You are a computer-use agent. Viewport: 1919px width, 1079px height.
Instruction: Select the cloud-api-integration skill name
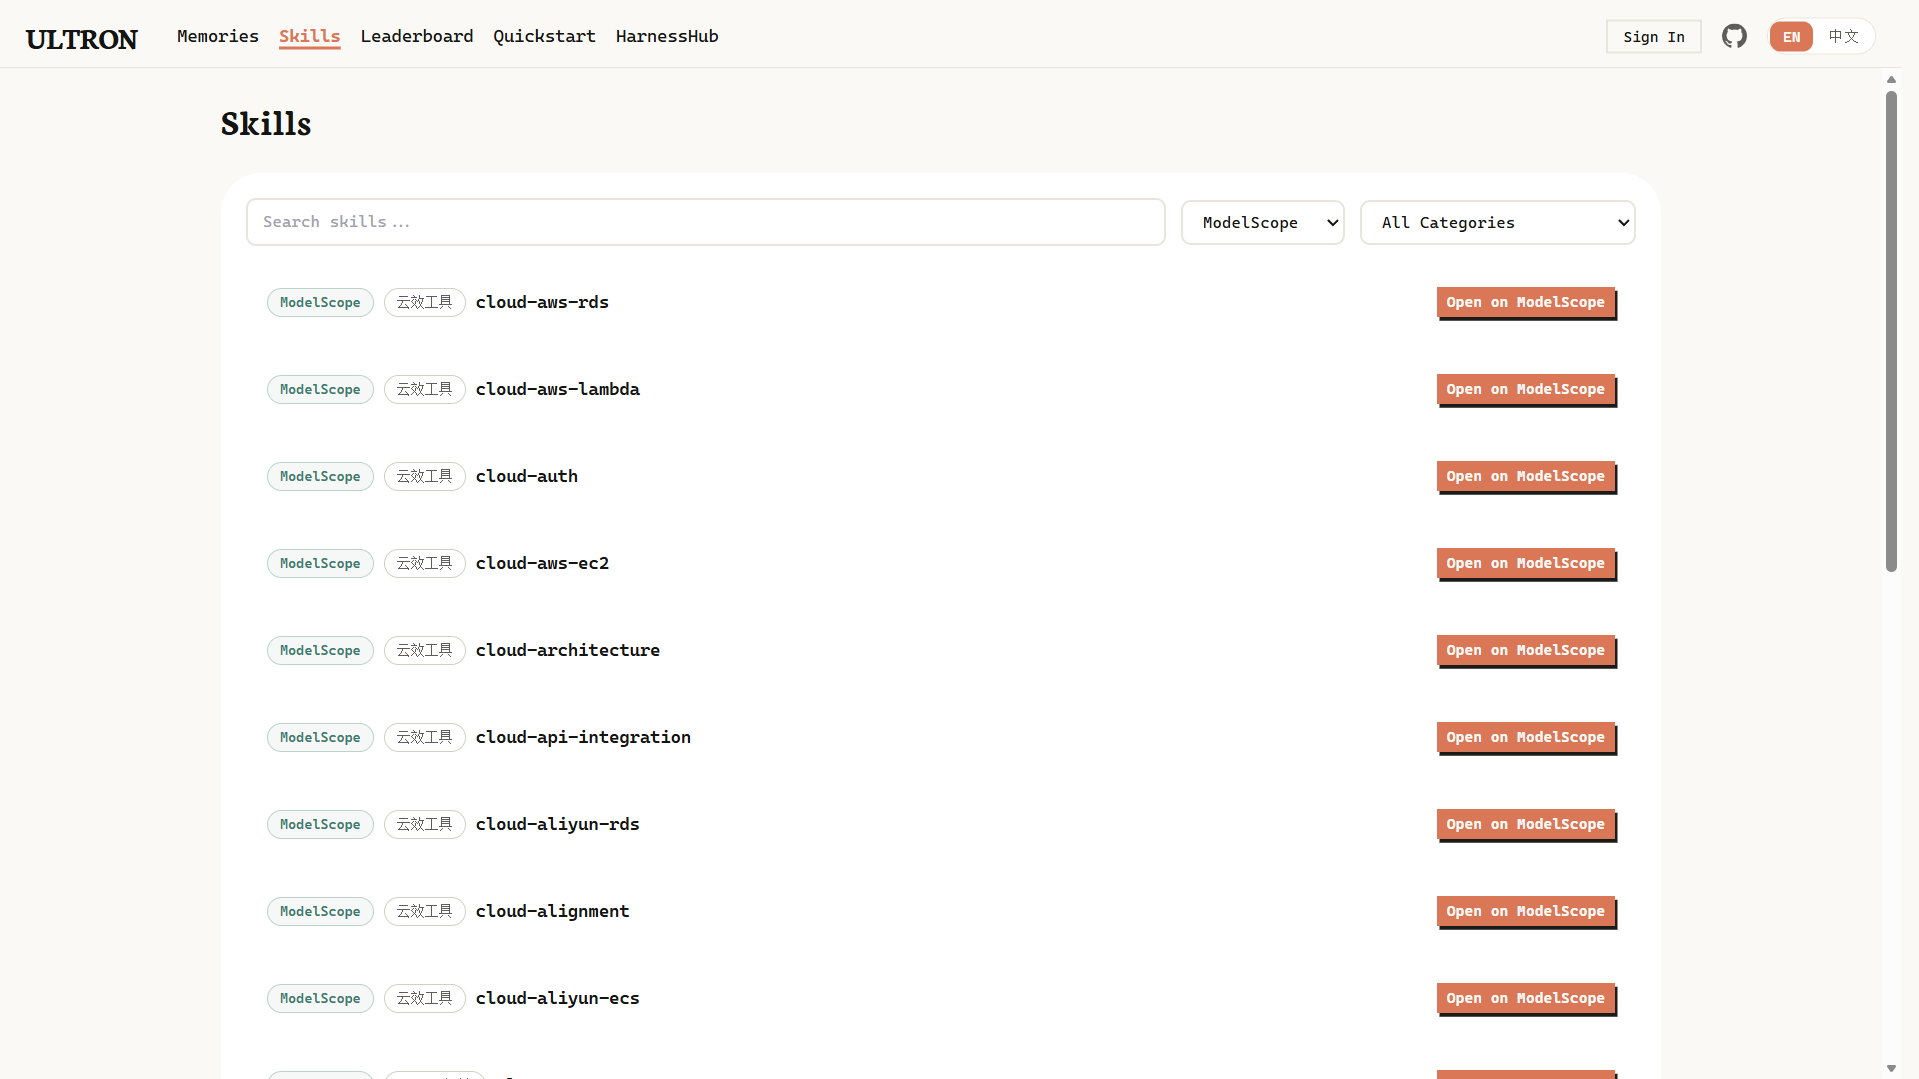coord(583,737)
